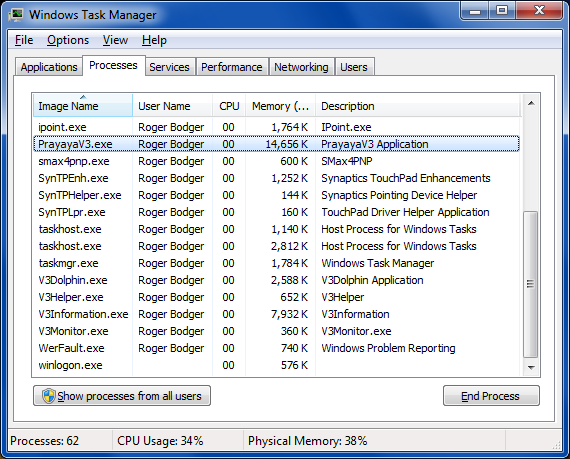
Task: Open the View menu
Action: point(115,40)
